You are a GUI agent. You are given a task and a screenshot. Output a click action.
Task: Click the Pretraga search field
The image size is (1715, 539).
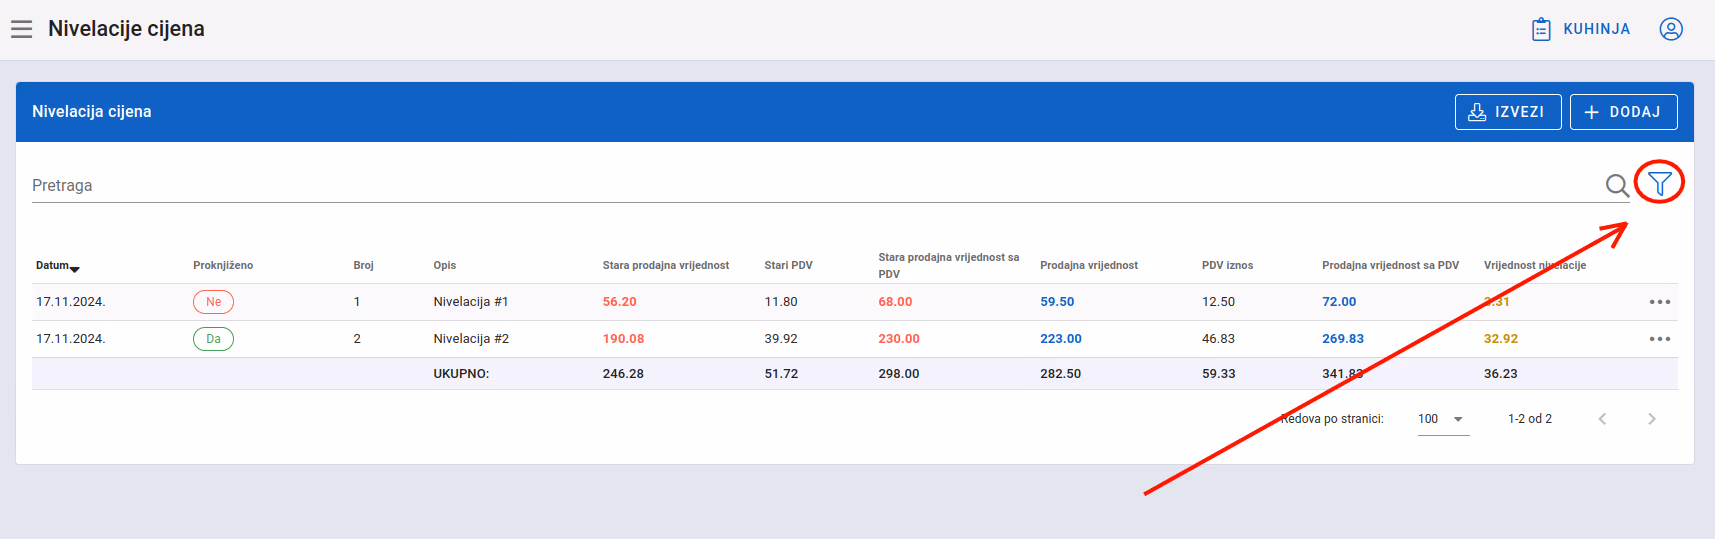(x=815, y=186)
